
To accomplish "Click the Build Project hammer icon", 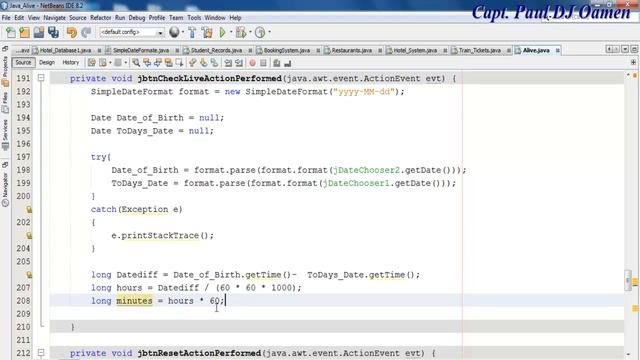I will [x=192, y=32].
